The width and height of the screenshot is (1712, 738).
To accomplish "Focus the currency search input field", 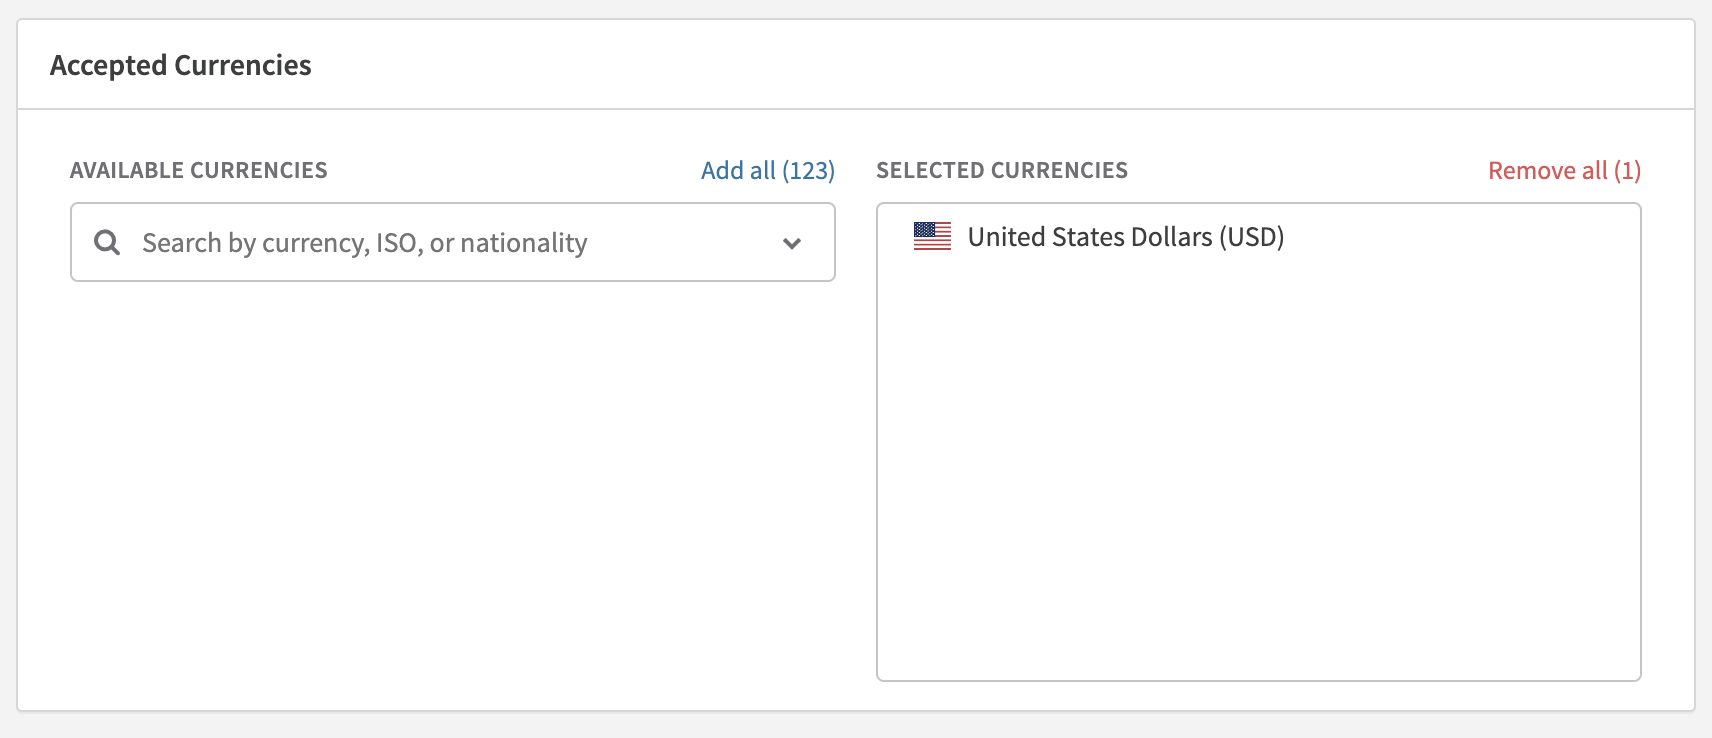I will pyautogui.click(x=450, y=243).
